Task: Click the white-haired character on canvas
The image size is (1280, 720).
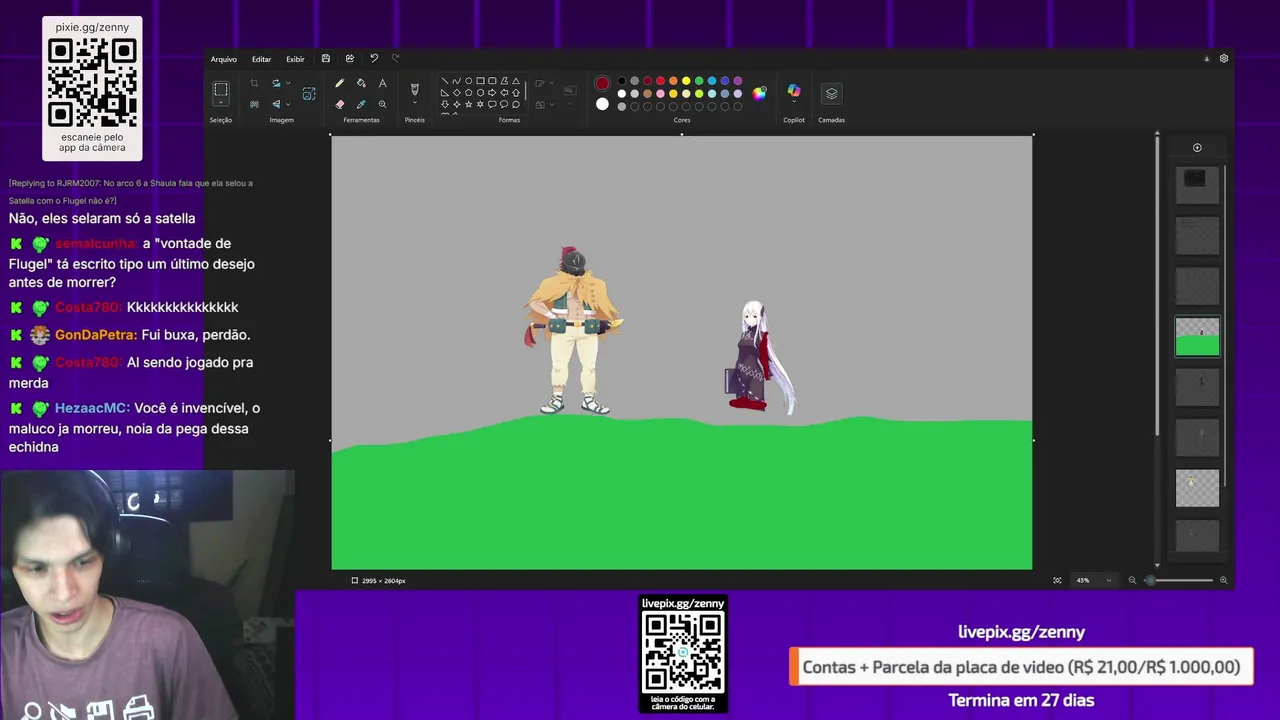Action: tap(761, 358)
